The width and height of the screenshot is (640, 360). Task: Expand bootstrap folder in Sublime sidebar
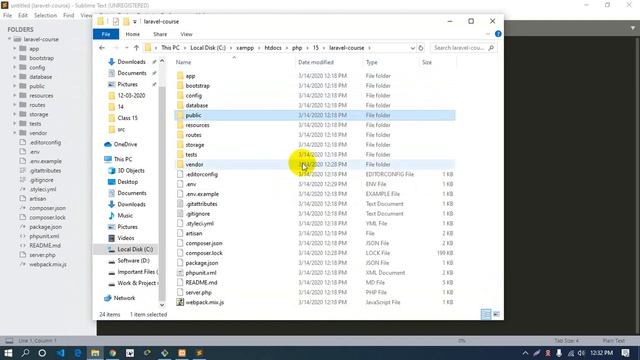pyautogui.click(x=14, y=58)
